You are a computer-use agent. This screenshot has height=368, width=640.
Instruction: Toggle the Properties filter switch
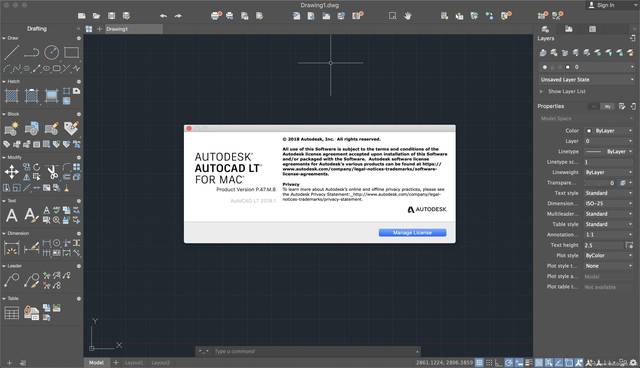(x=601, y=106)
